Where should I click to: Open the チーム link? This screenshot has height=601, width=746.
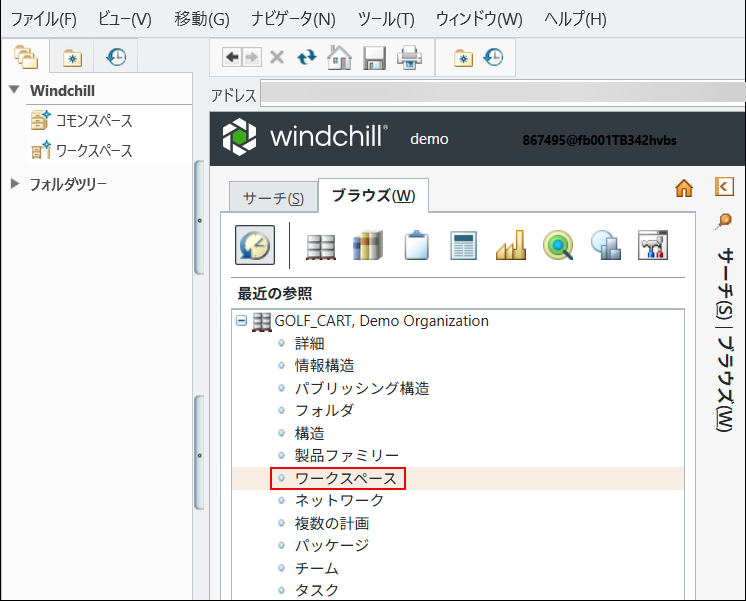coord(317,568)
